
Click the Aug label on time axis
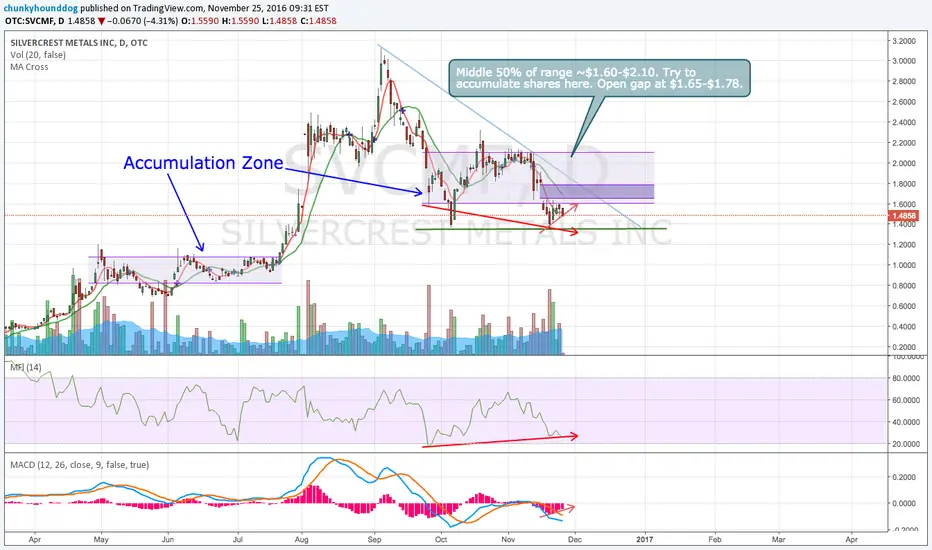click(302, 540)
